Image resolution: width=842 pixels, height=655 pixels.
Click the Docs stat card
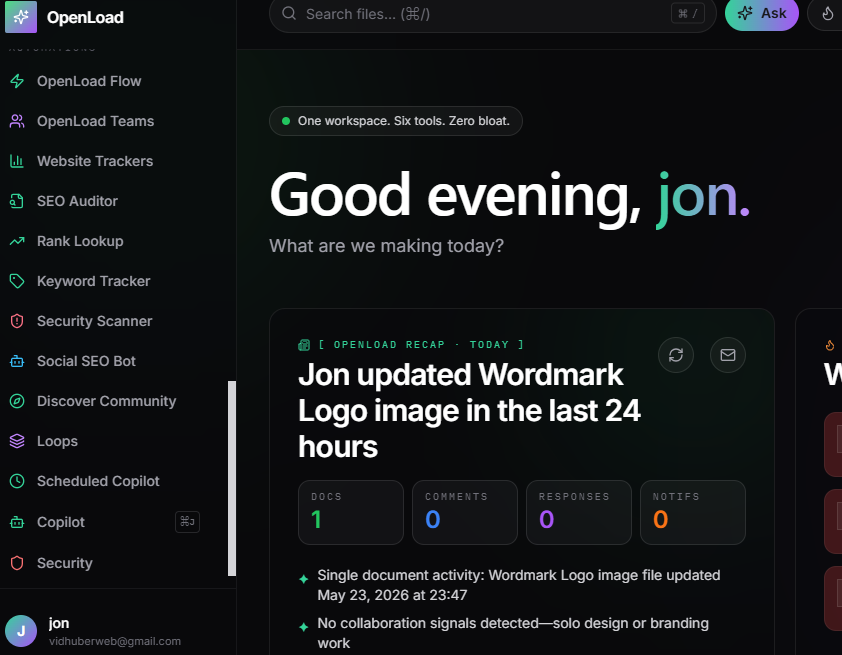tap(351, 512)
